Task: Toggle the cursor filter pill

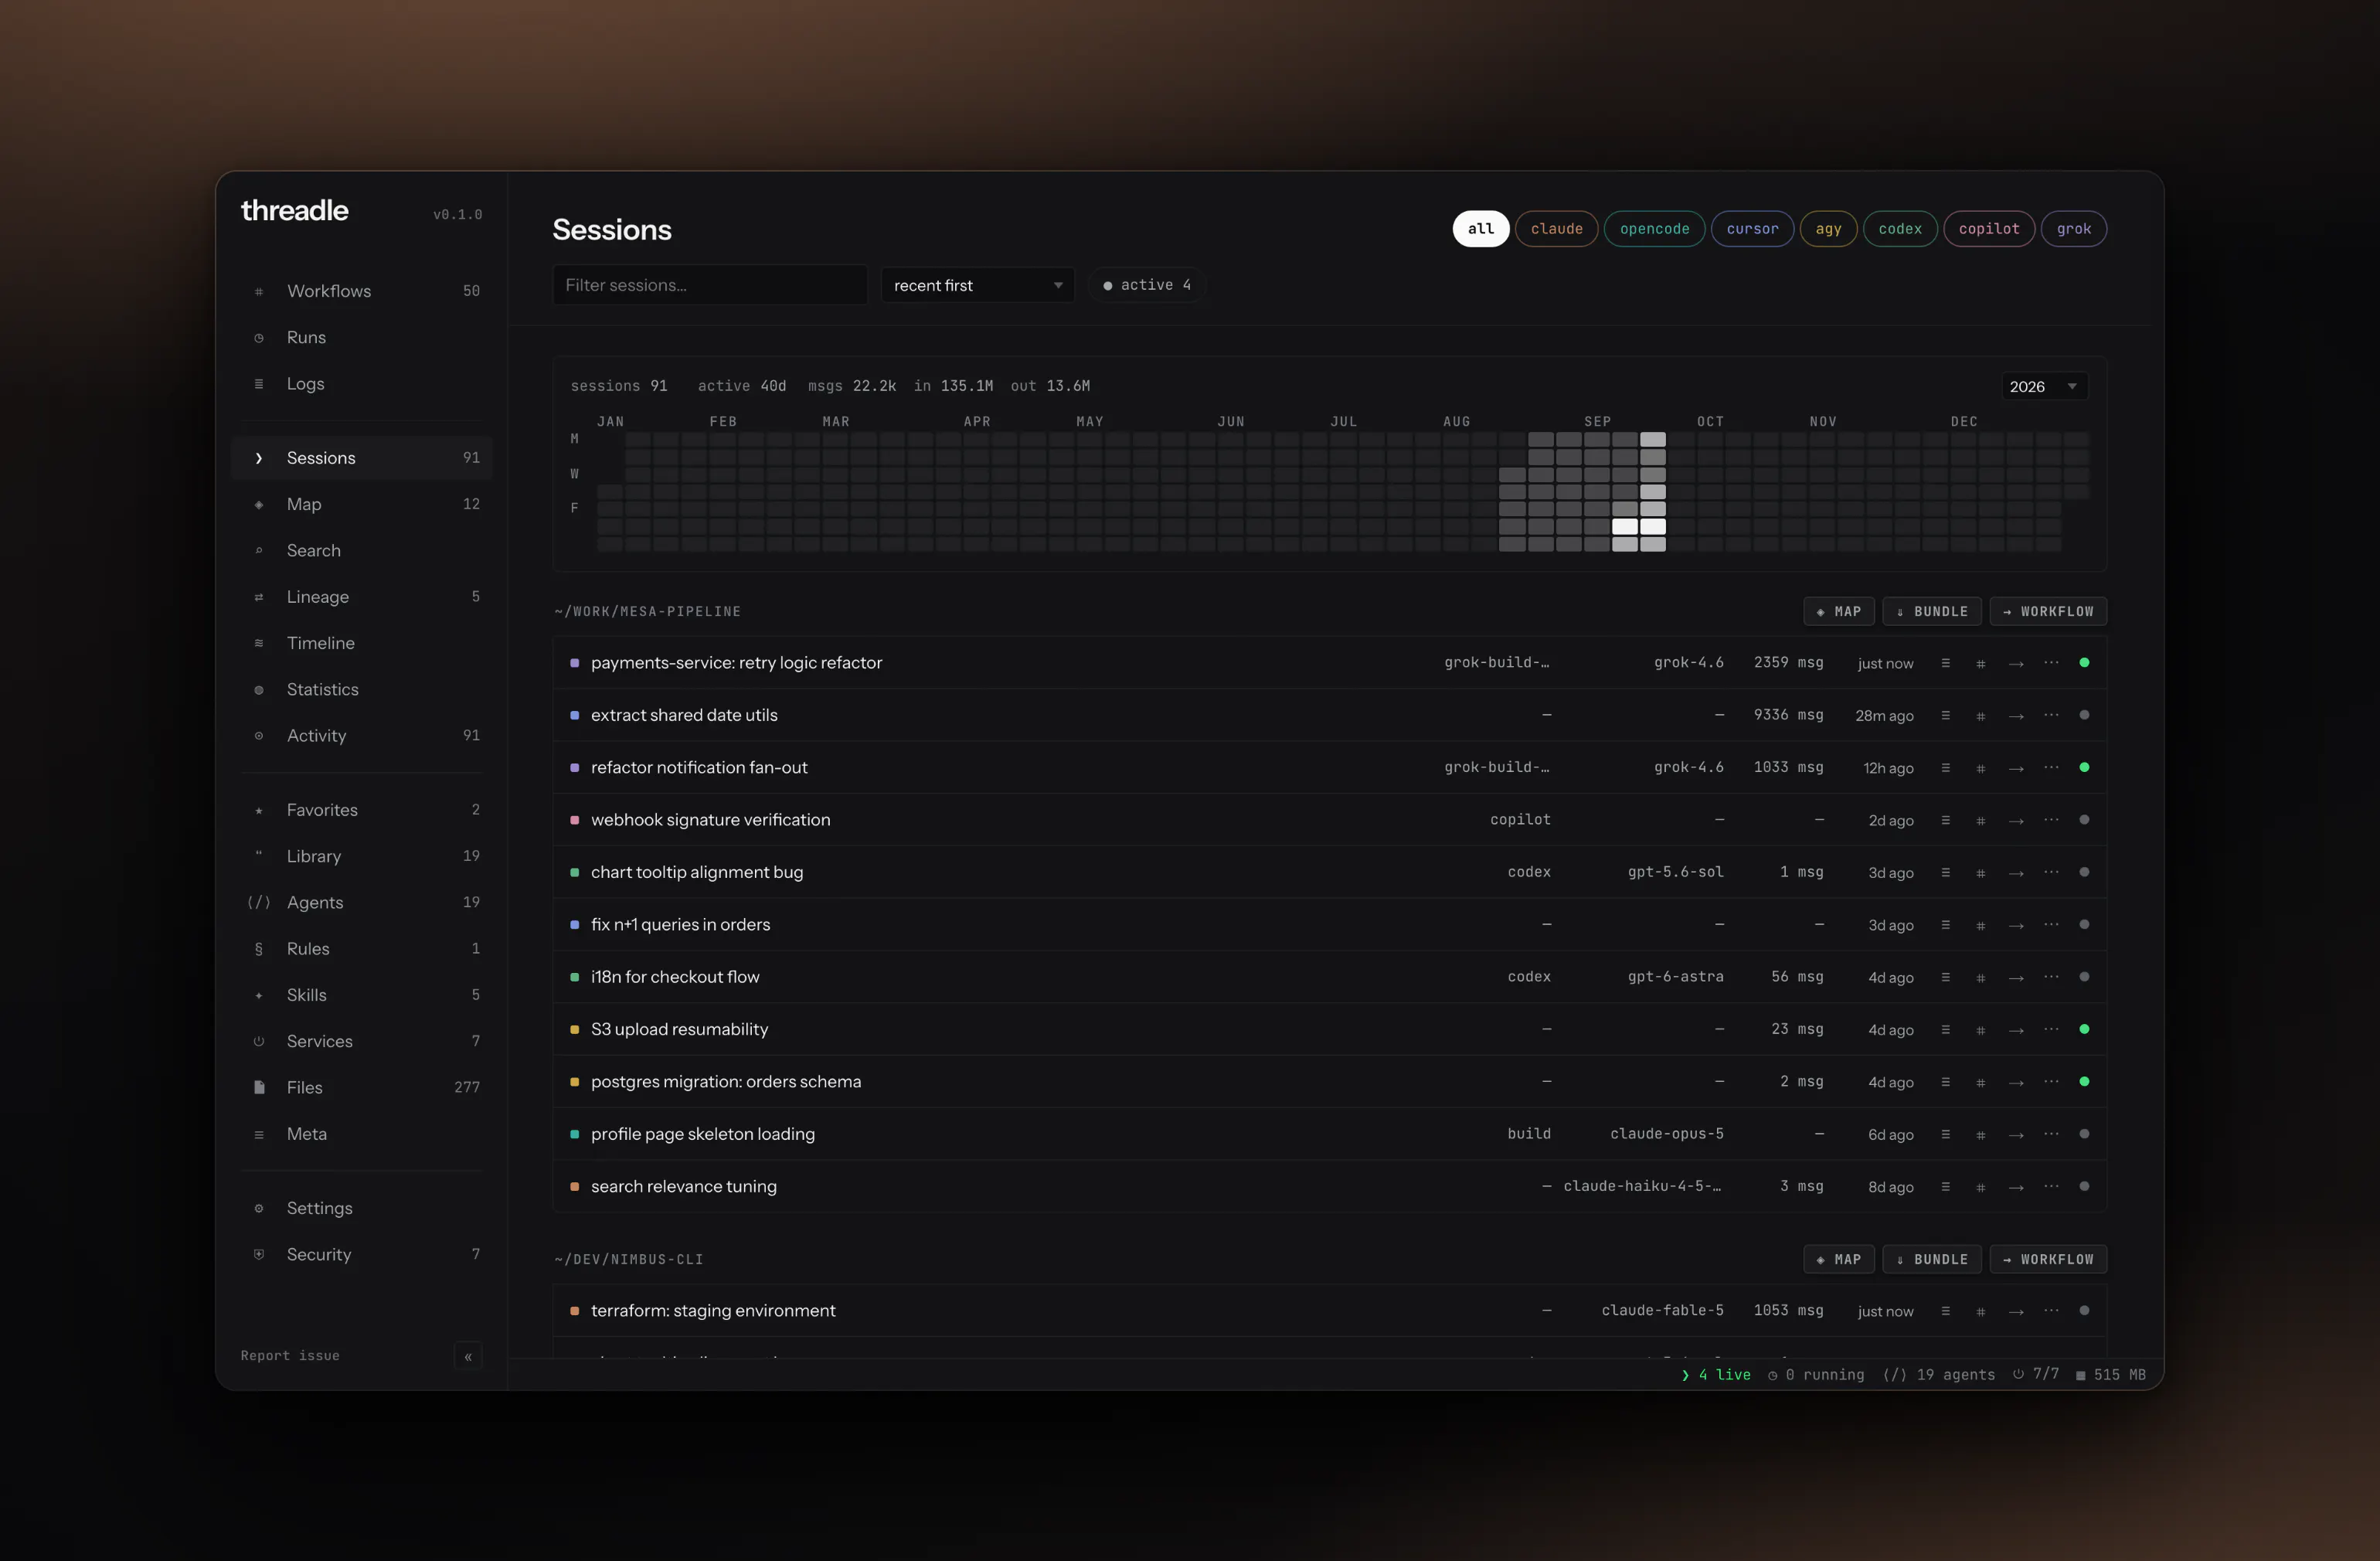Action: [x=1752, y=229]
